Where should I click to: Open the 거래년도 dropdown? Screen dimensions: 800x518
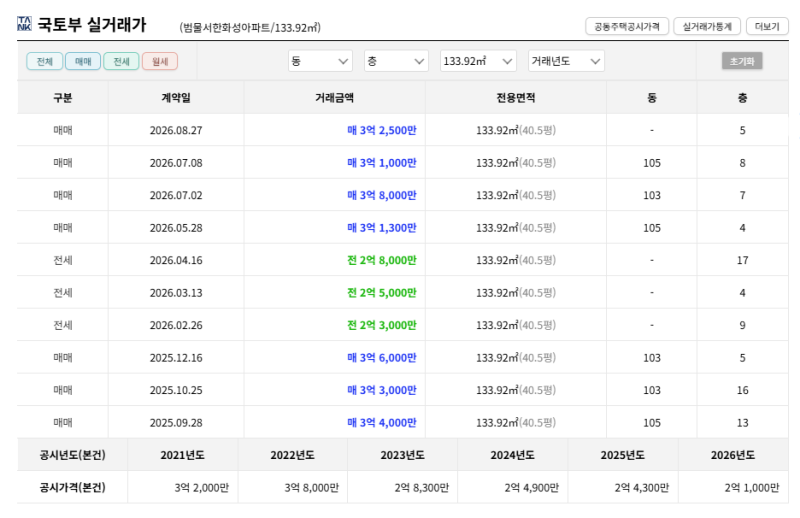(x=566, y=61)
